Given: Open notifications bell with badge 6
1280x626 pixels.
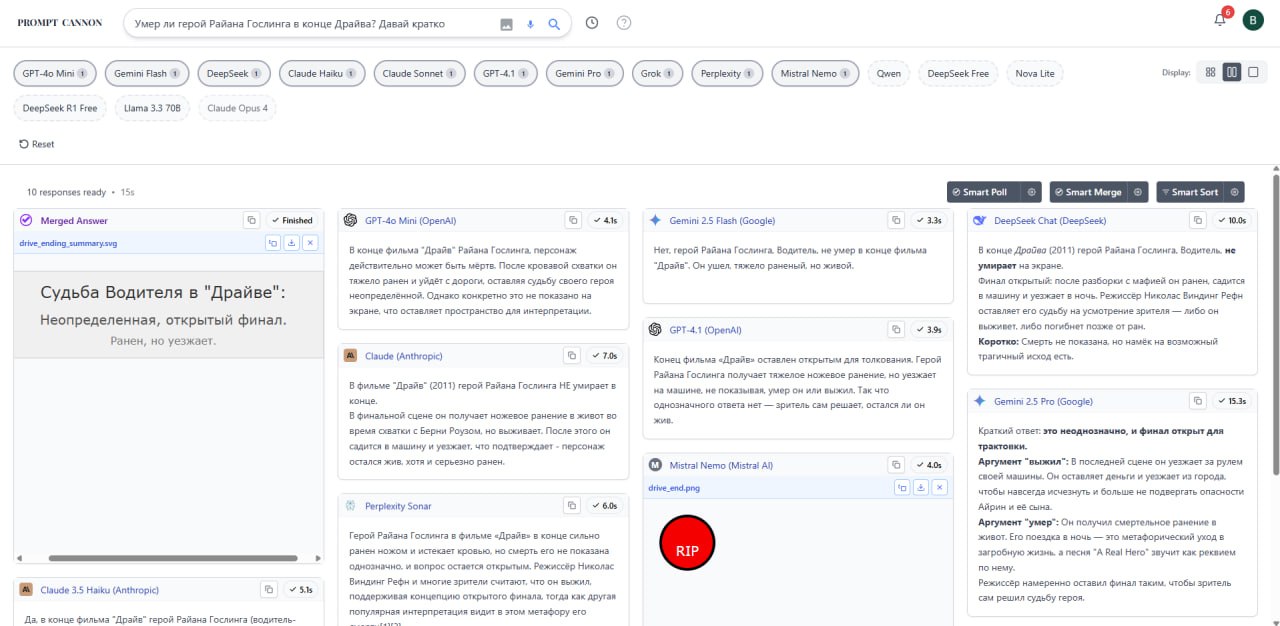Looking at the screenshot, I should (1220, 19).
